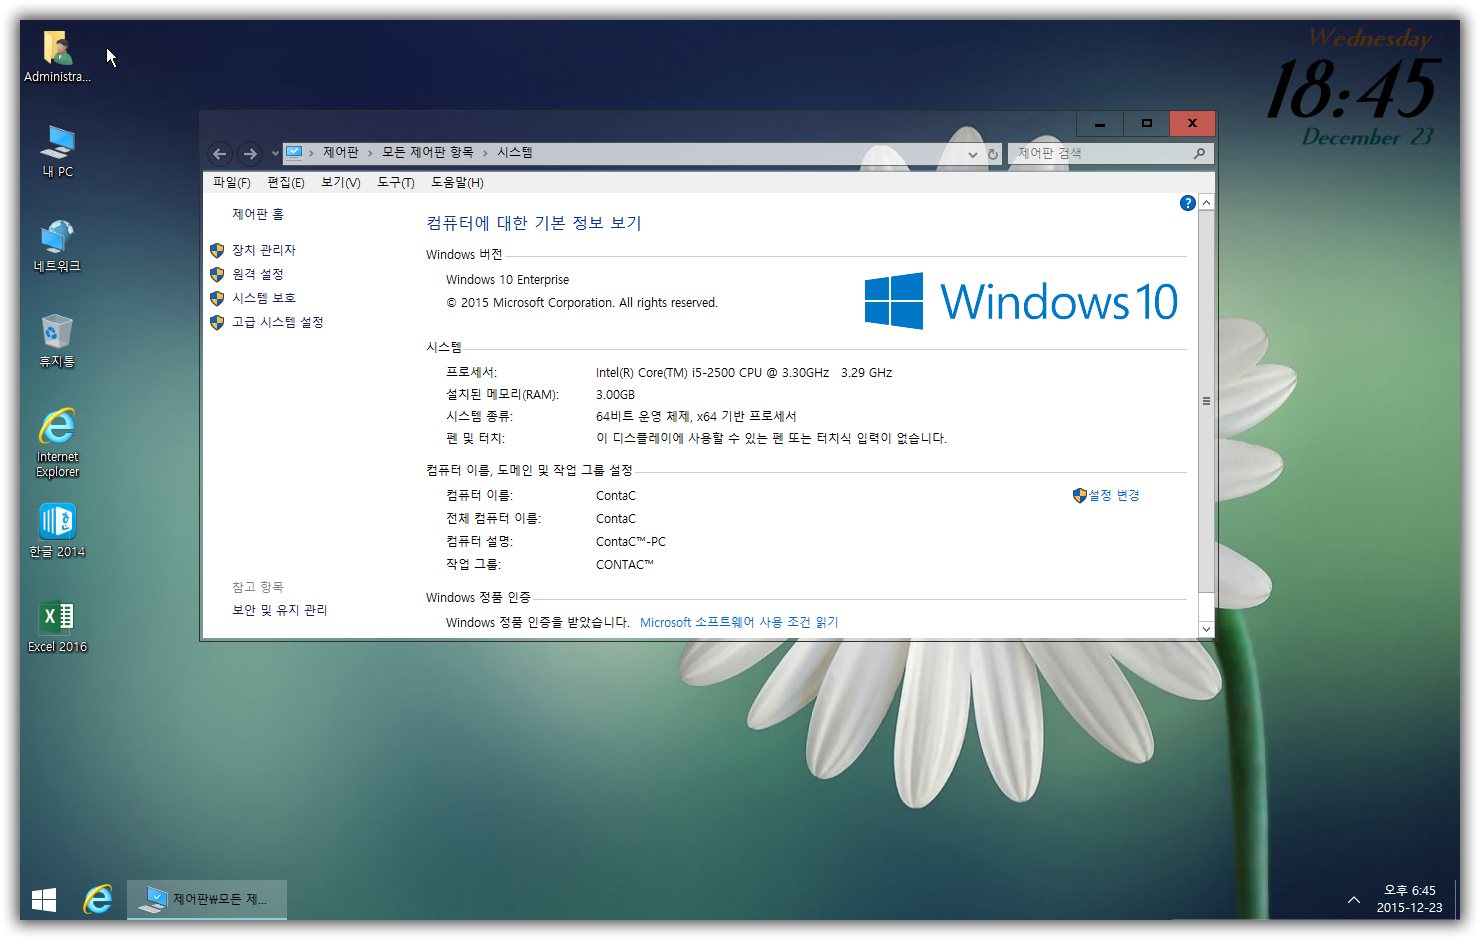Show hidden system tray icons
1480x940 pixels.
coord(1353,900)
